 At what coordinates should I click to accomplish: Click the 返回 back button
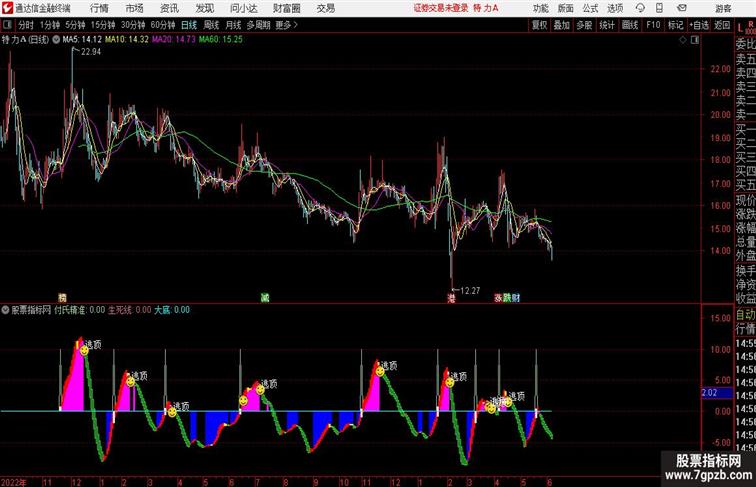pos(722,25)
